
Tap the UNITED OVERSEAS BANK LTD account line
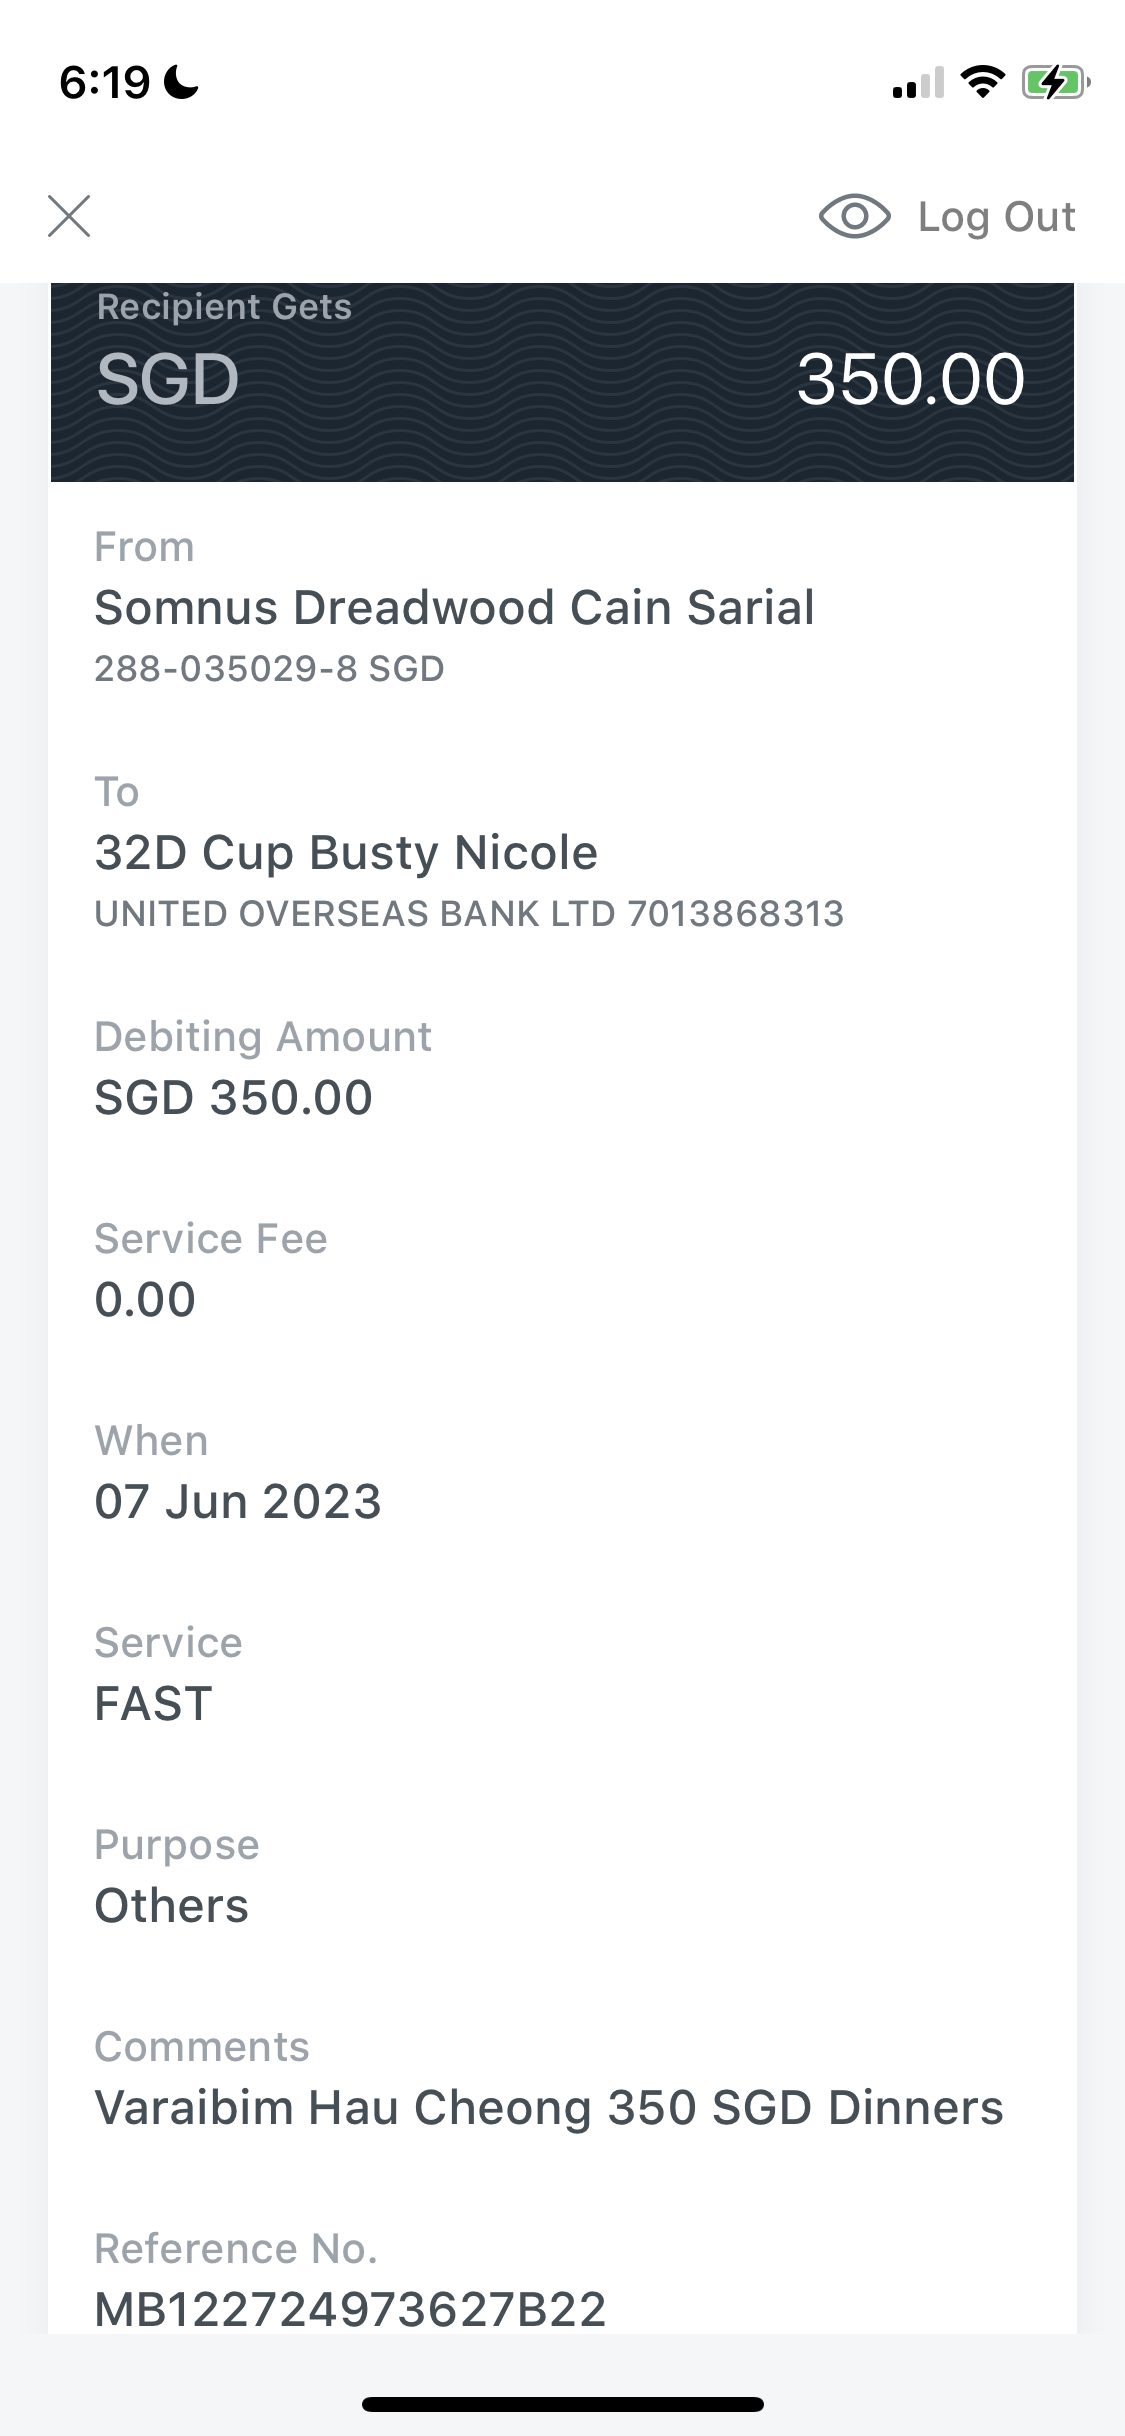coord(469,914)
